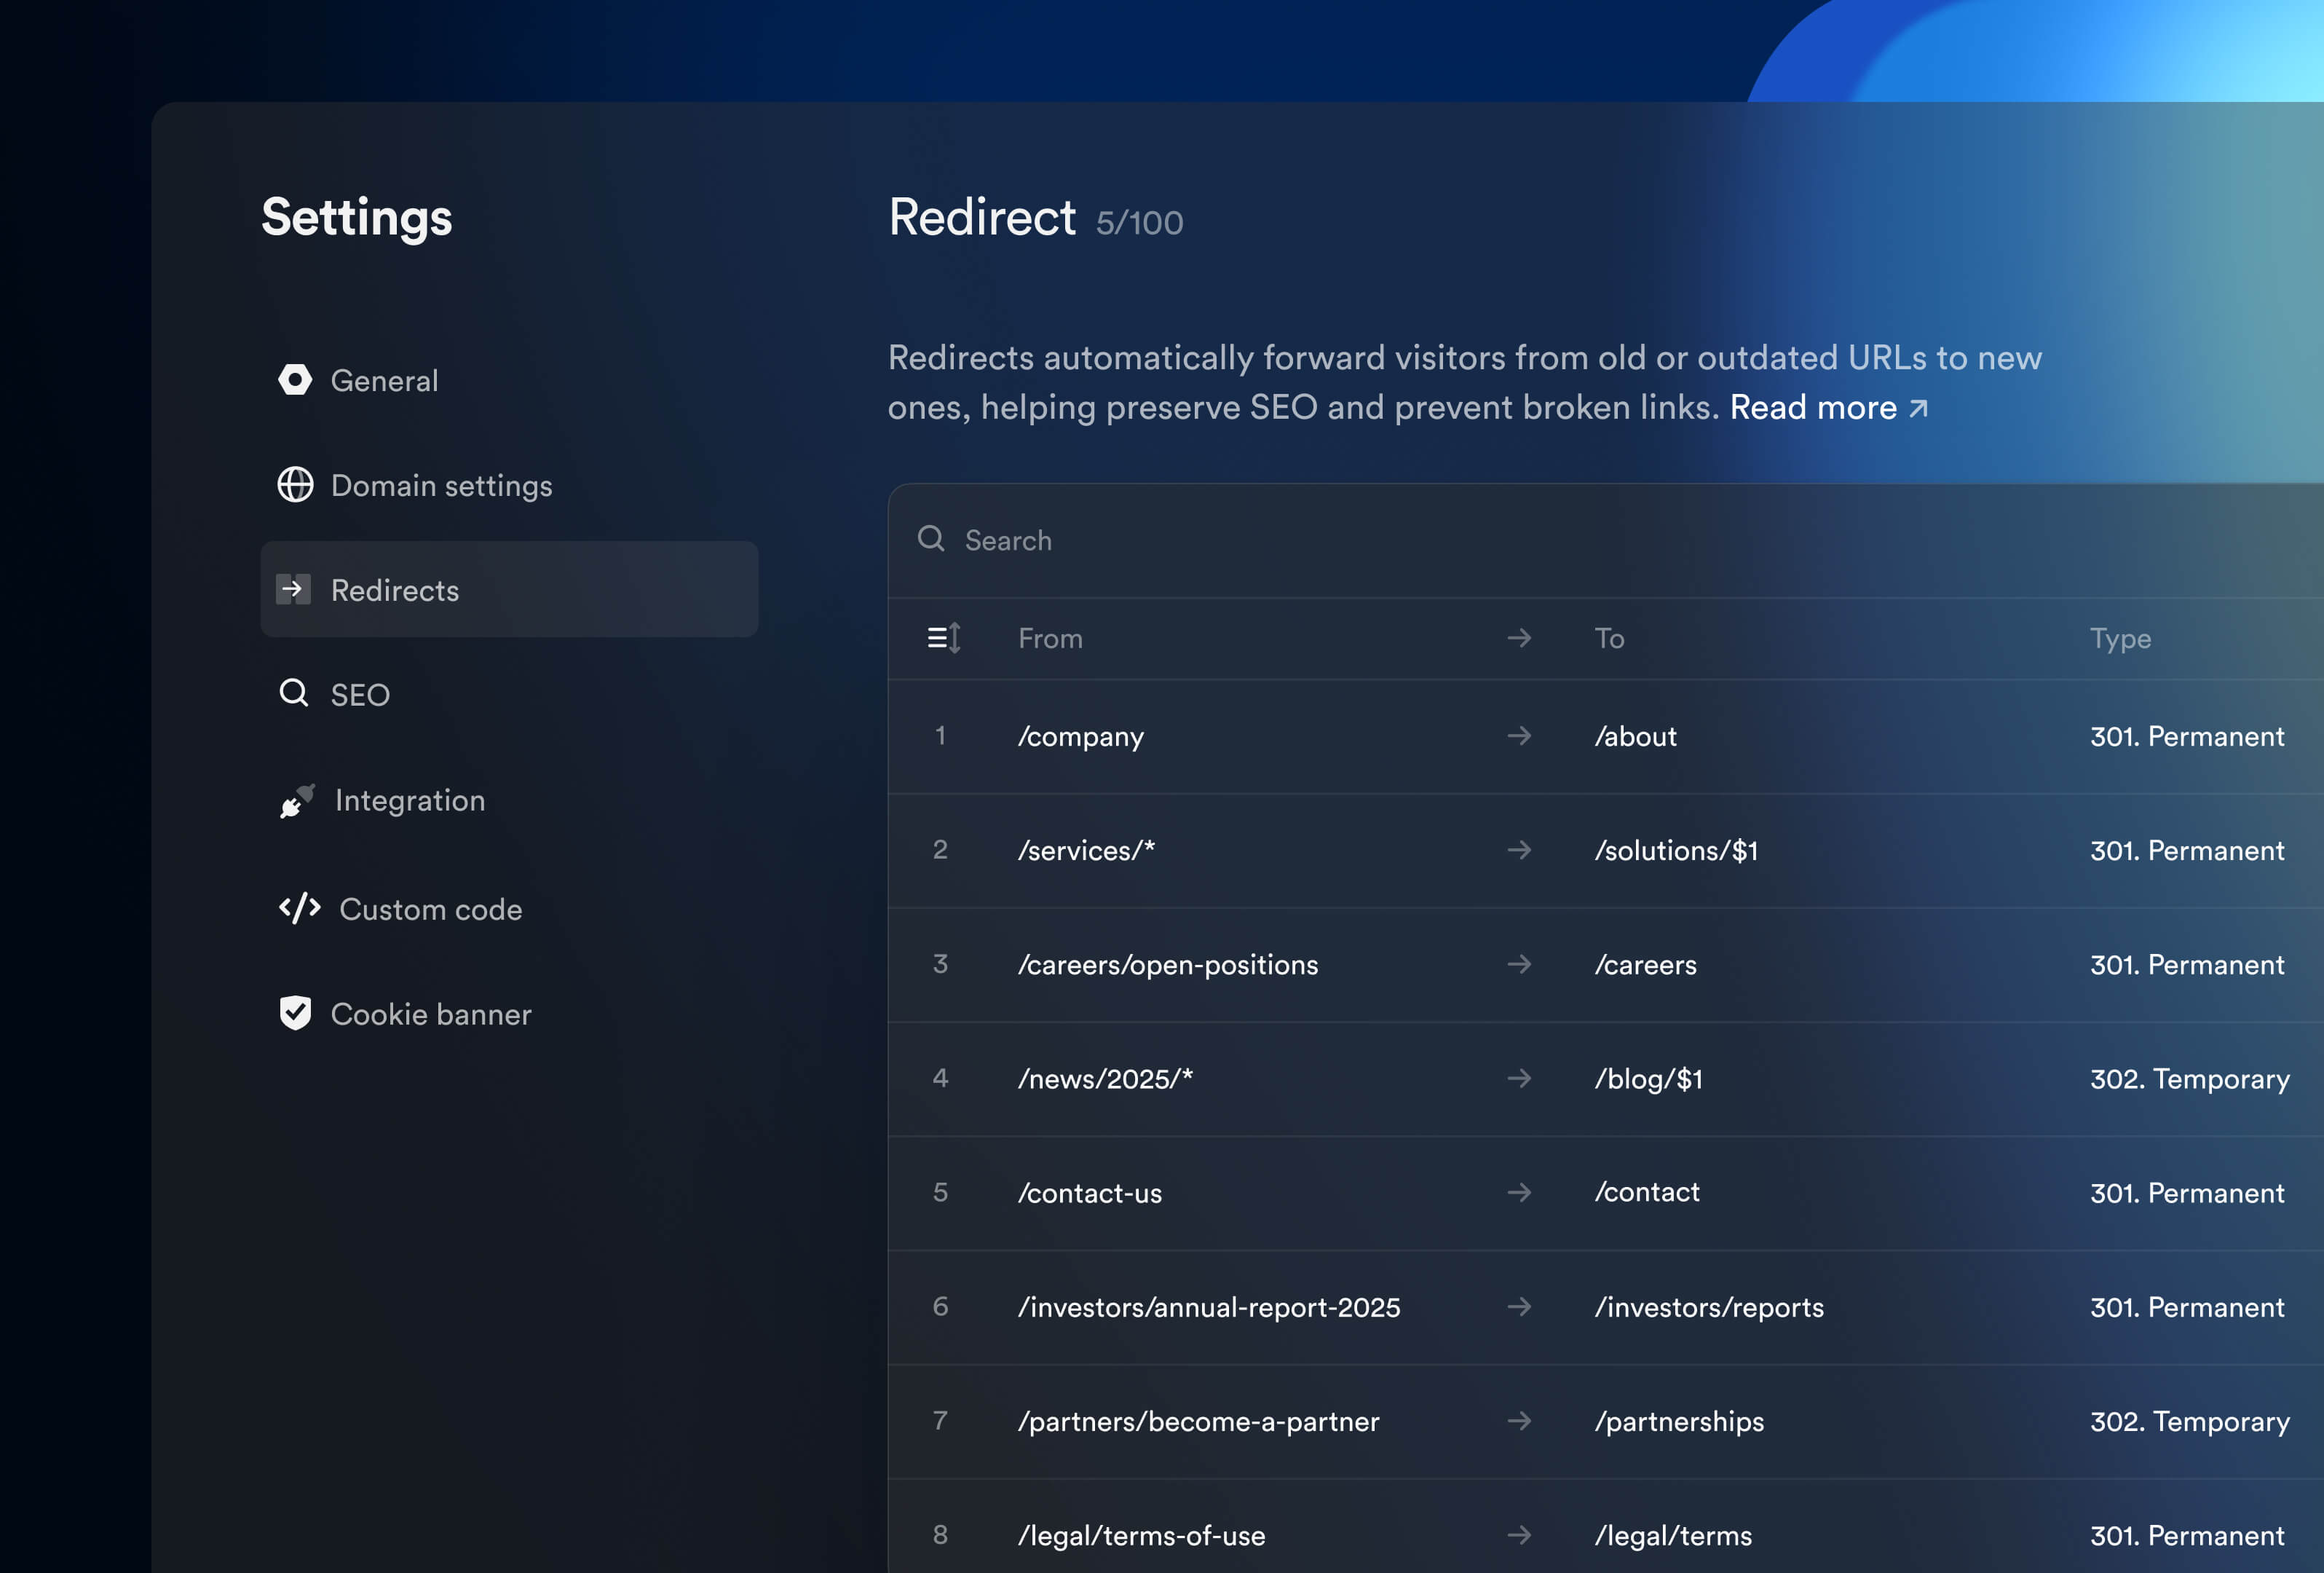Screen dimensions: 2324x1573
Task: Focus the Search redirects field
Action: coord(1606,541)
